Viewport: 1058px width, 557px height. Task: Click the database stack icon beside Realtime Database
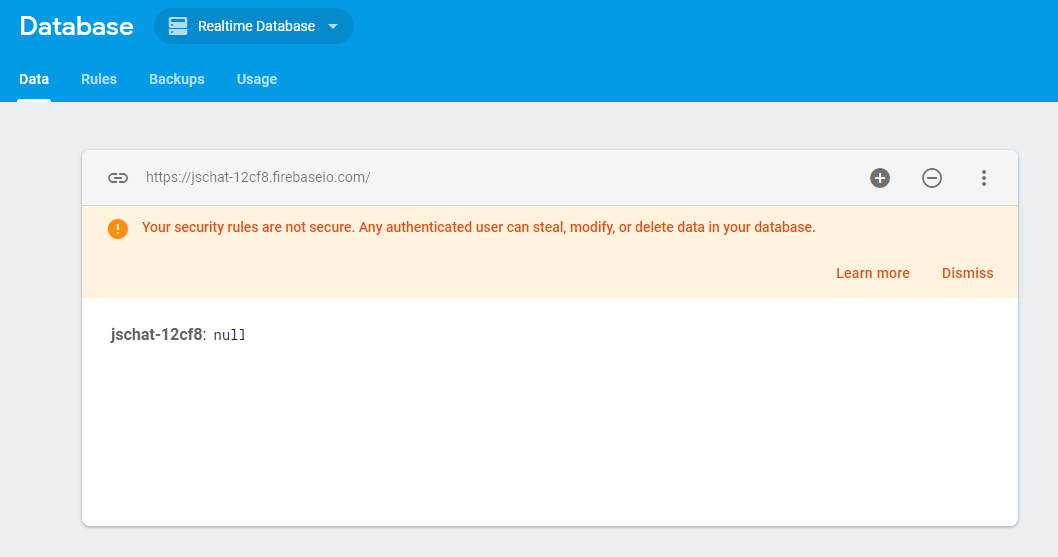[x=178, y=27]
